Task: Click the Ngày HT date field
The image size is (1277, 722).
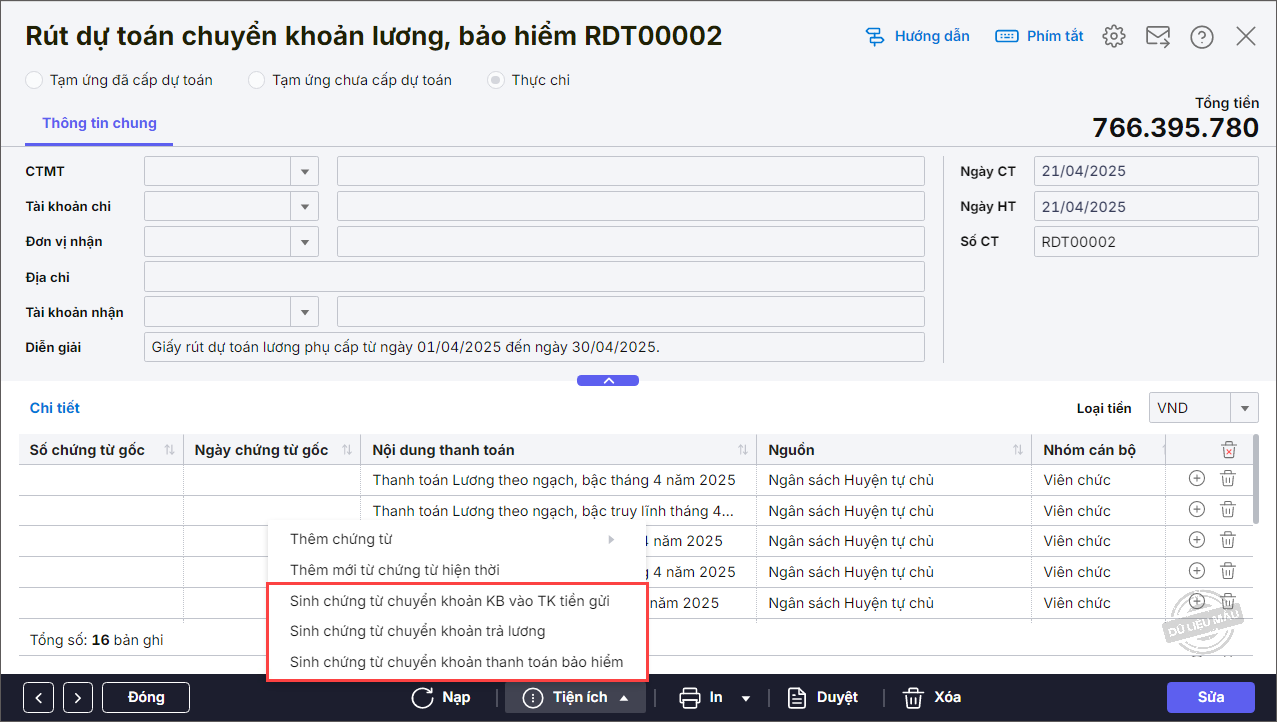Action: 1146,206
